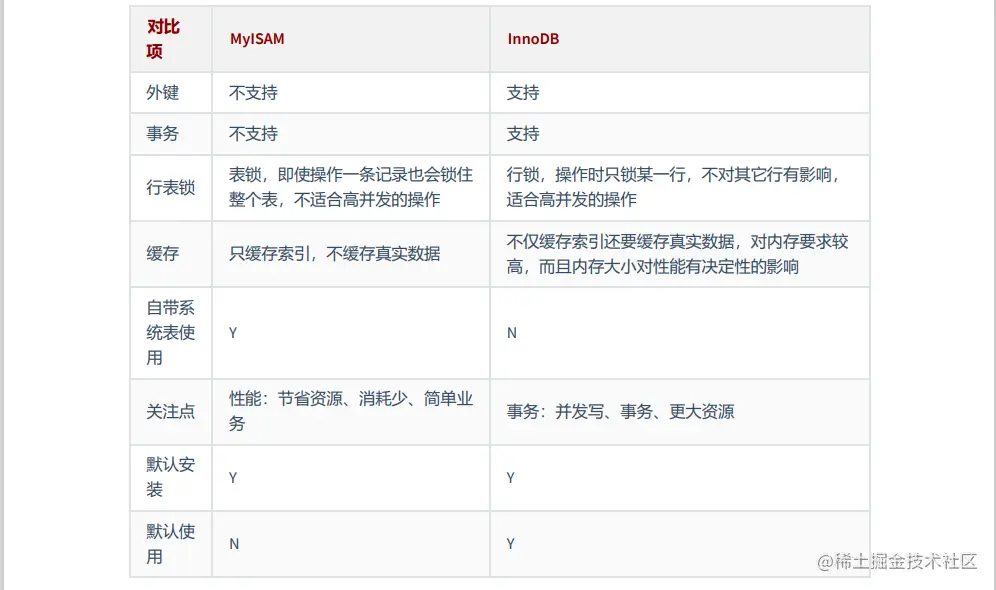
Task: Select the '默认安装' row label
Action: point(170,477)
